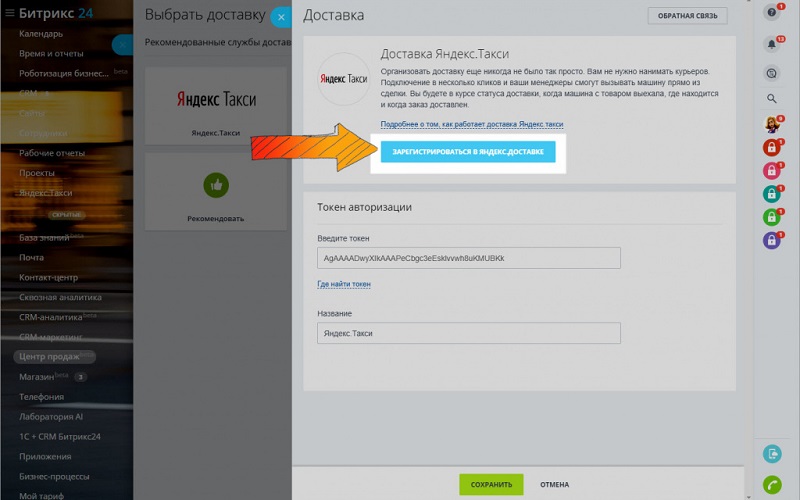
Task: Open the Где найти токен link
Action: [344, 284]
